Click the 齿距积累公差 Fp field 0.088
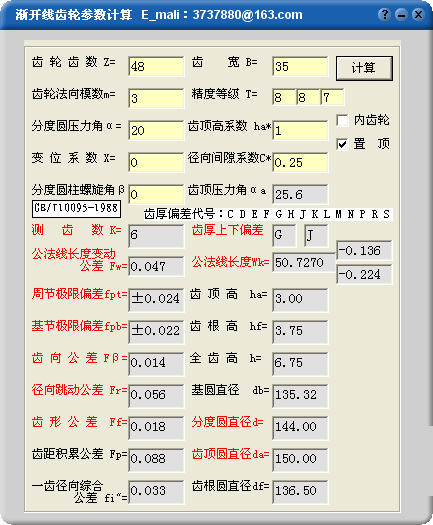433x525 pixels. [156, 459]
